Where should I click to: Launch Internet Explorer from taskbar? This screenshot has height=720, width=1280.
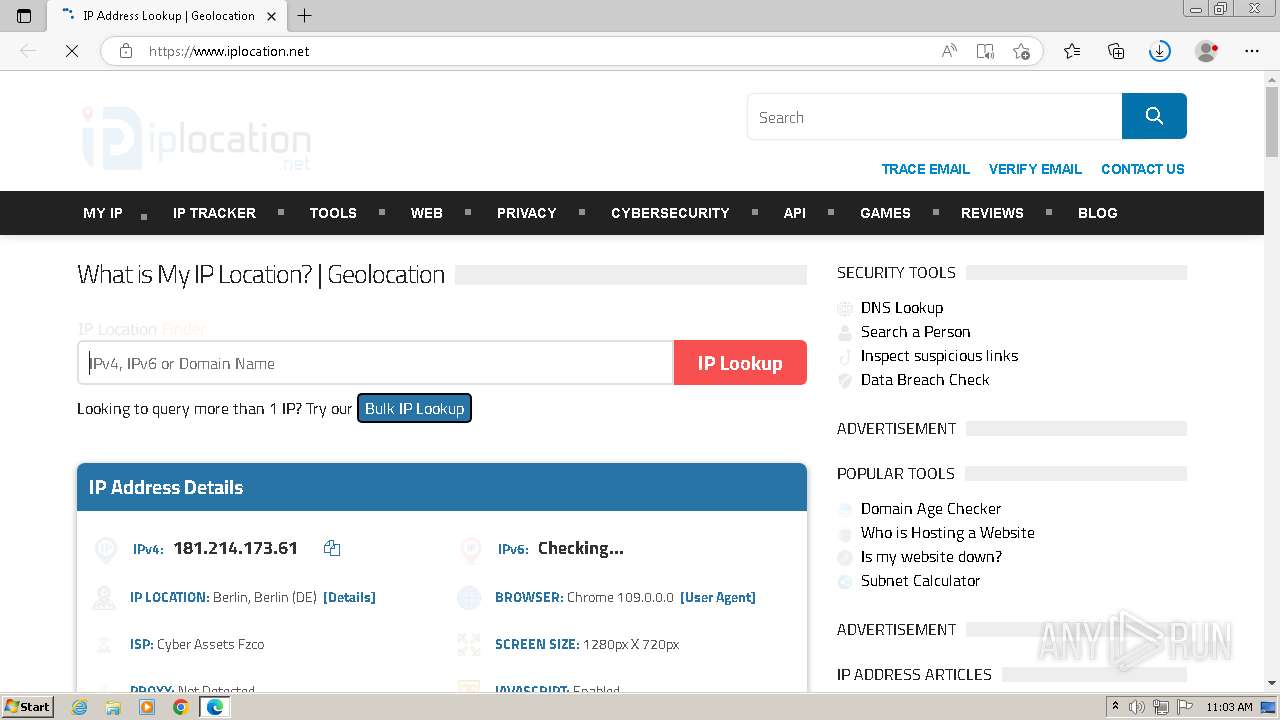coord(80,707)
